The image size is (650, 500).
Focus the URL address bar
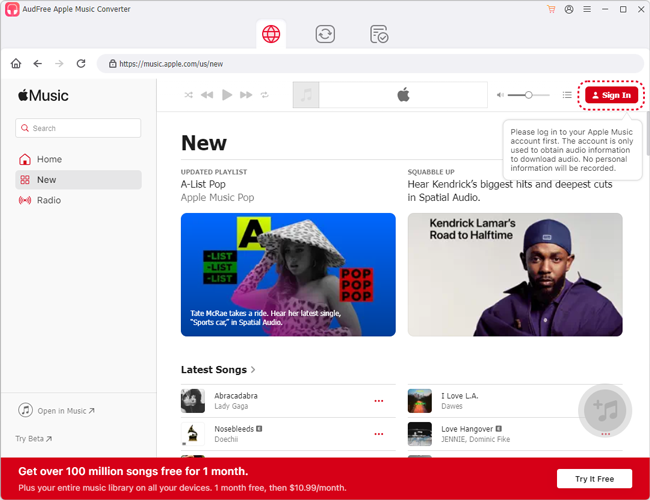tap(370, 64)
